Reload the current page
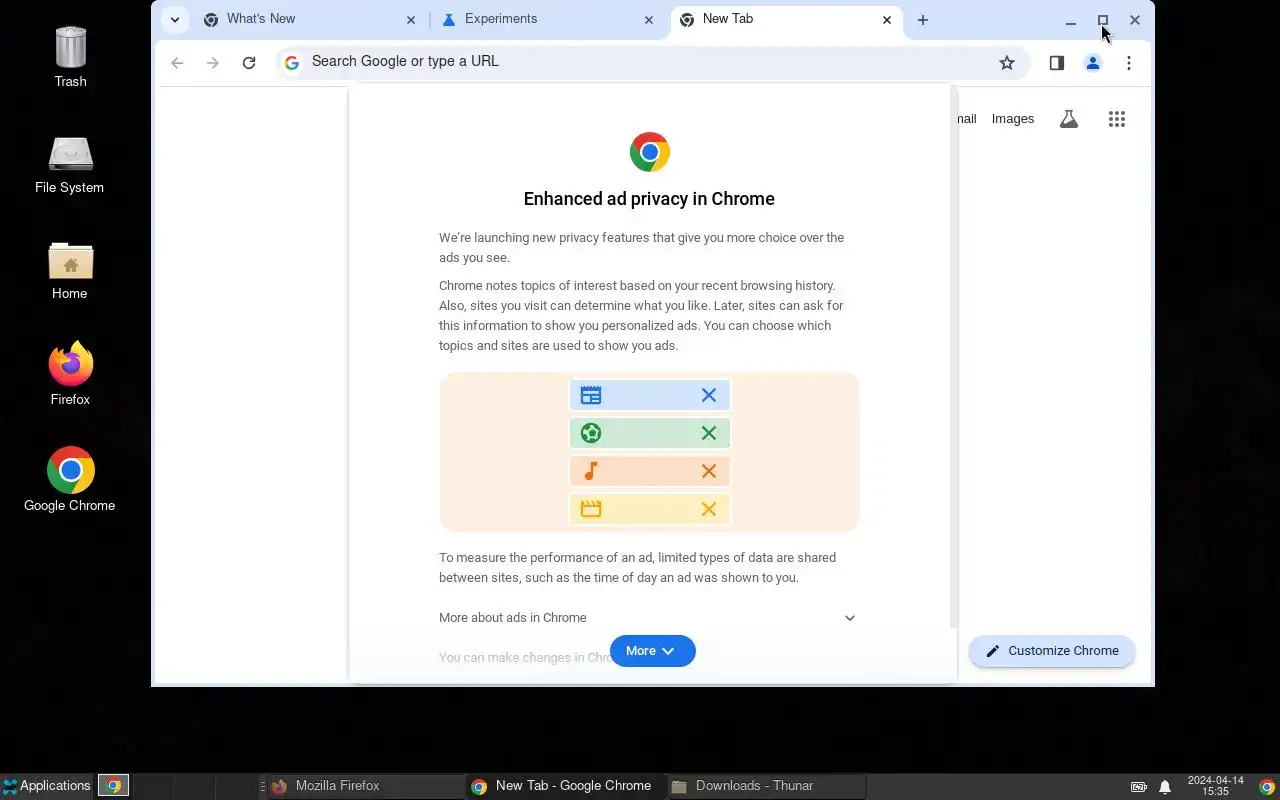This screenshot has width=1280, height=800. click(249, 63)
